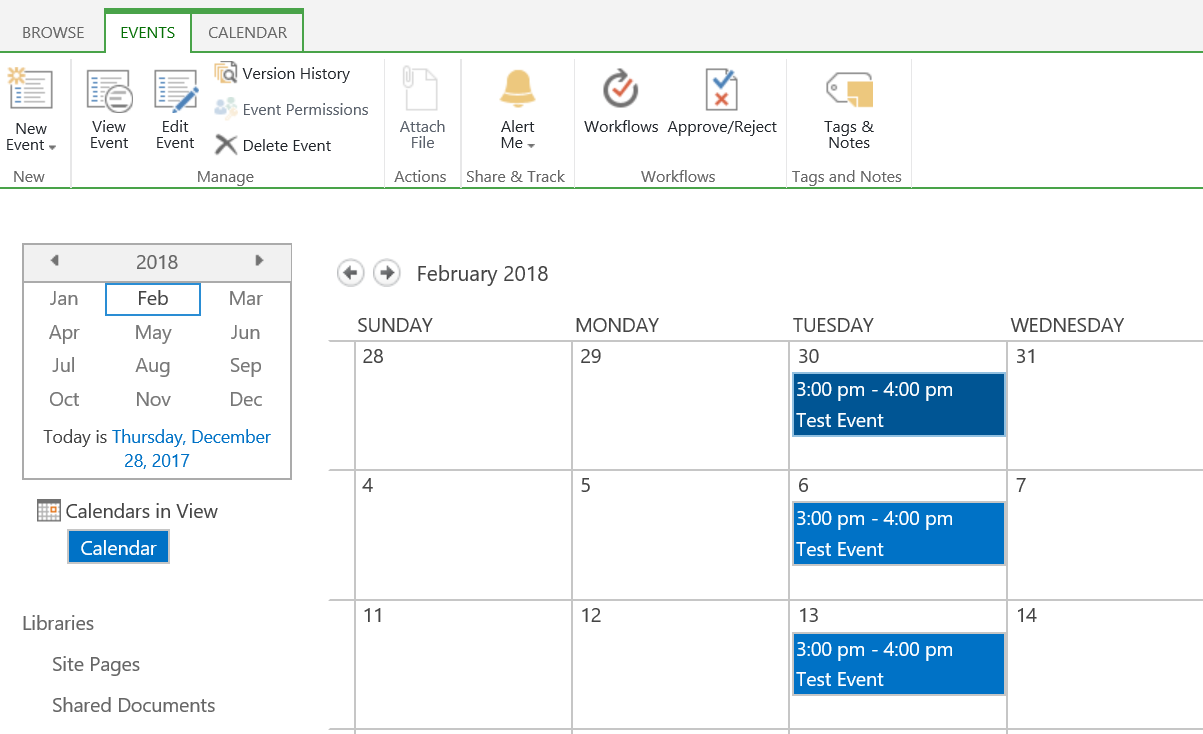Switch to the Calendar ribbon tab
Viewport: 1203px width, 734px height.
click(247, 31)
